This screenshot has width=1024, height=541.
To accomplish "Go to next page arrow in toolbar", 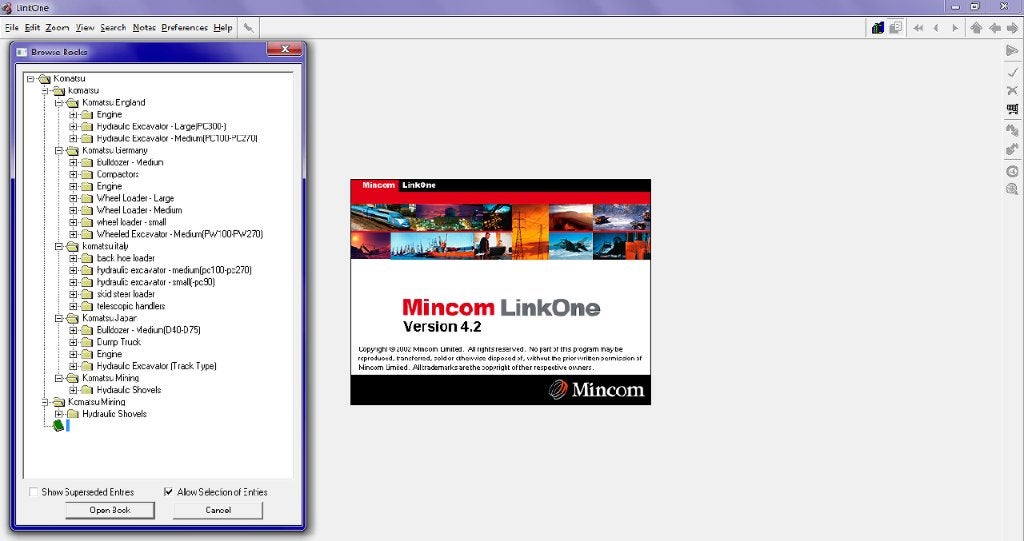I will click(x=955, y=28).
